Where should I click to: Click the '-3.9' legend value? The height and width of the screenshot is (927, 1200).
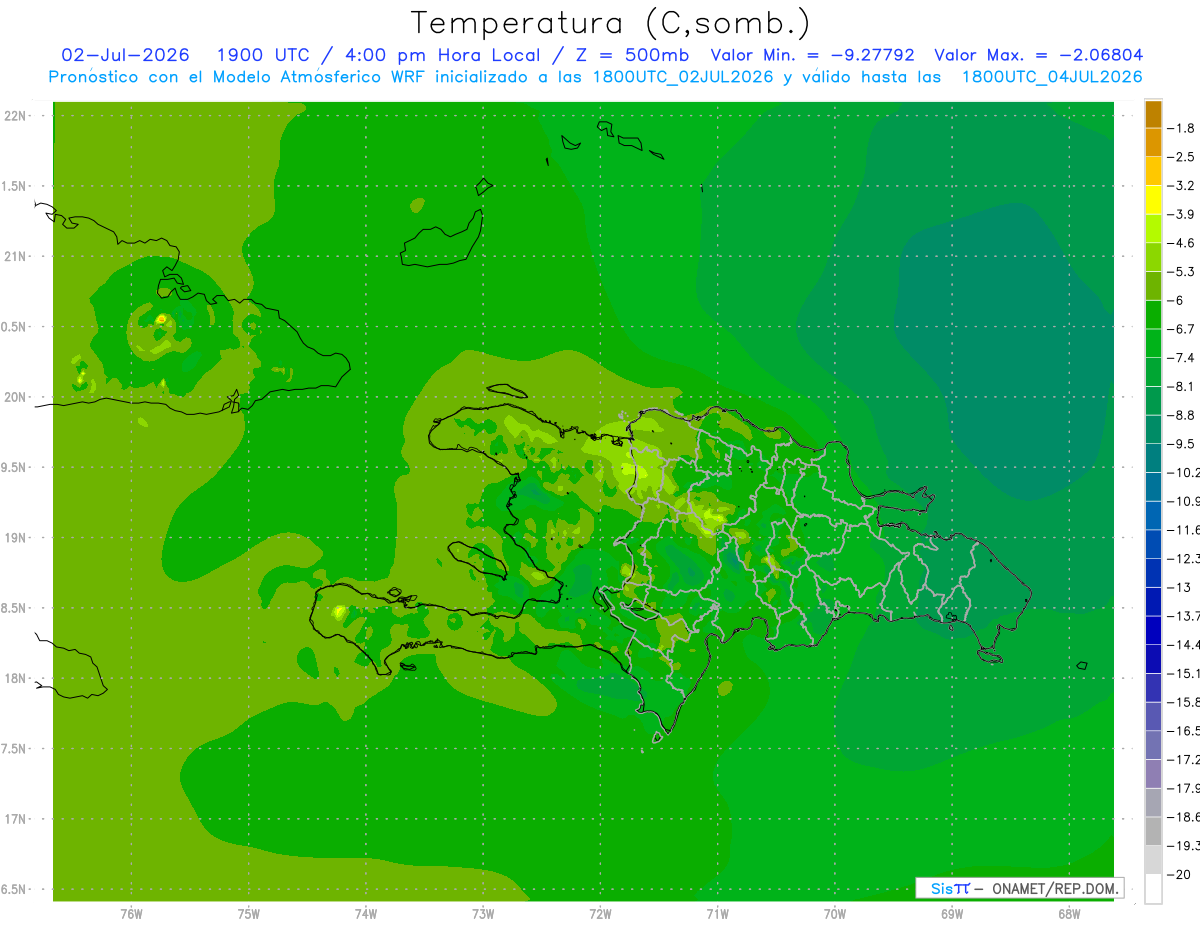click(1183, 214)
